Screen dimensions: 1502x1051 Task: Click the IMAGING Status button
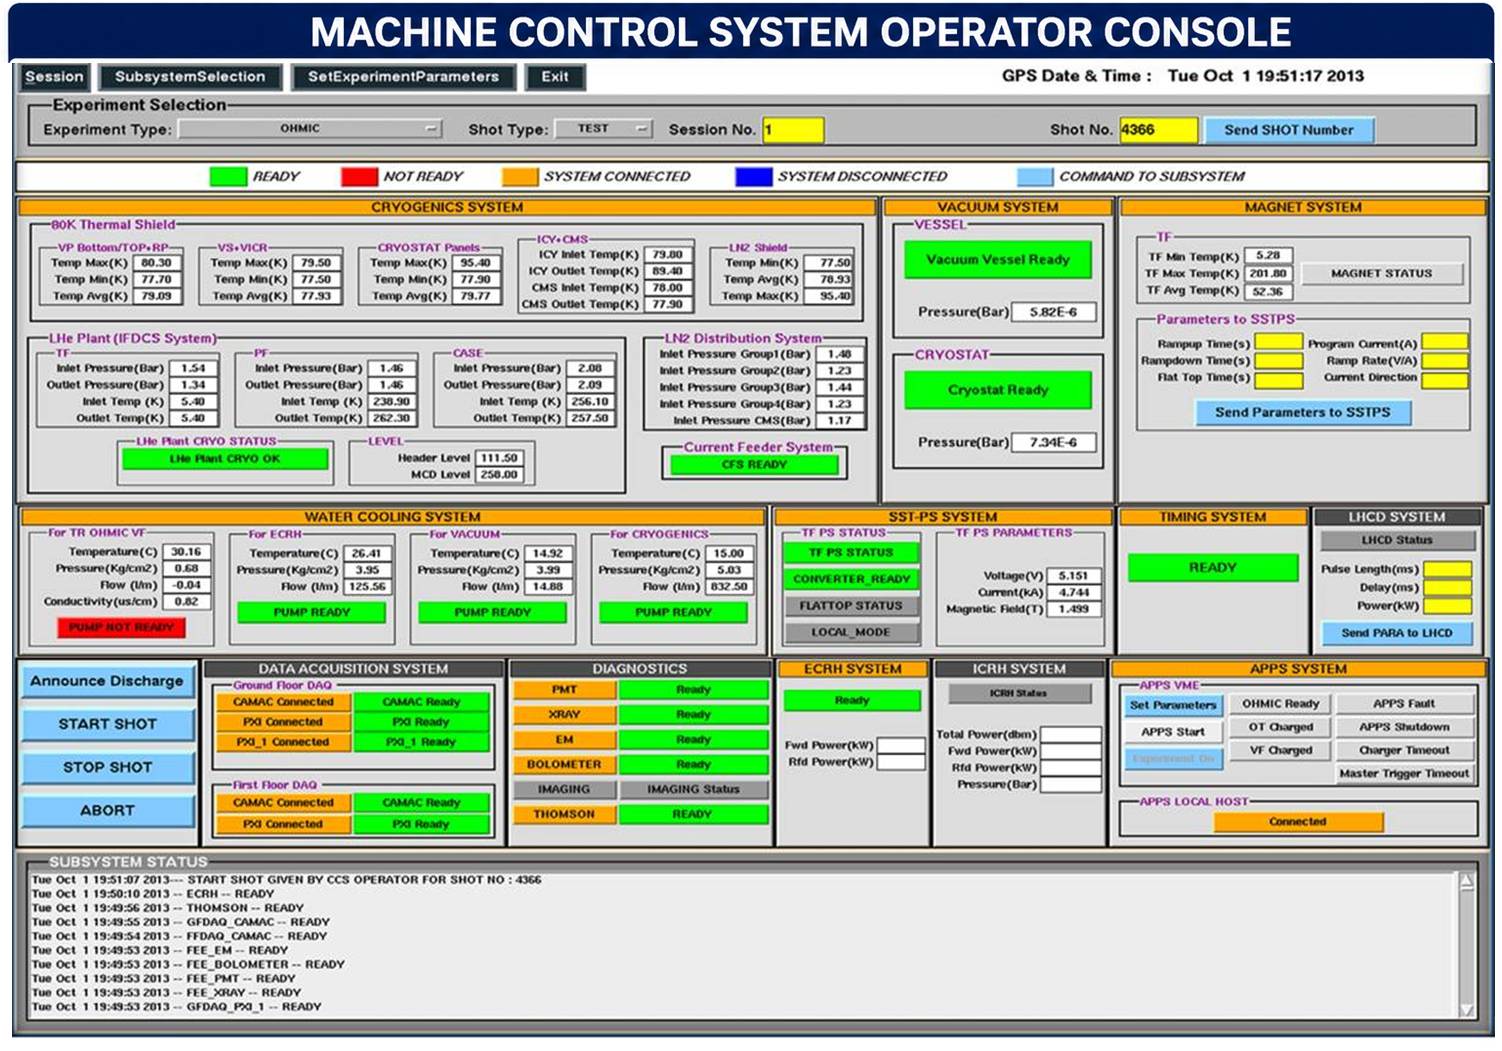click(x=693, y=790)
